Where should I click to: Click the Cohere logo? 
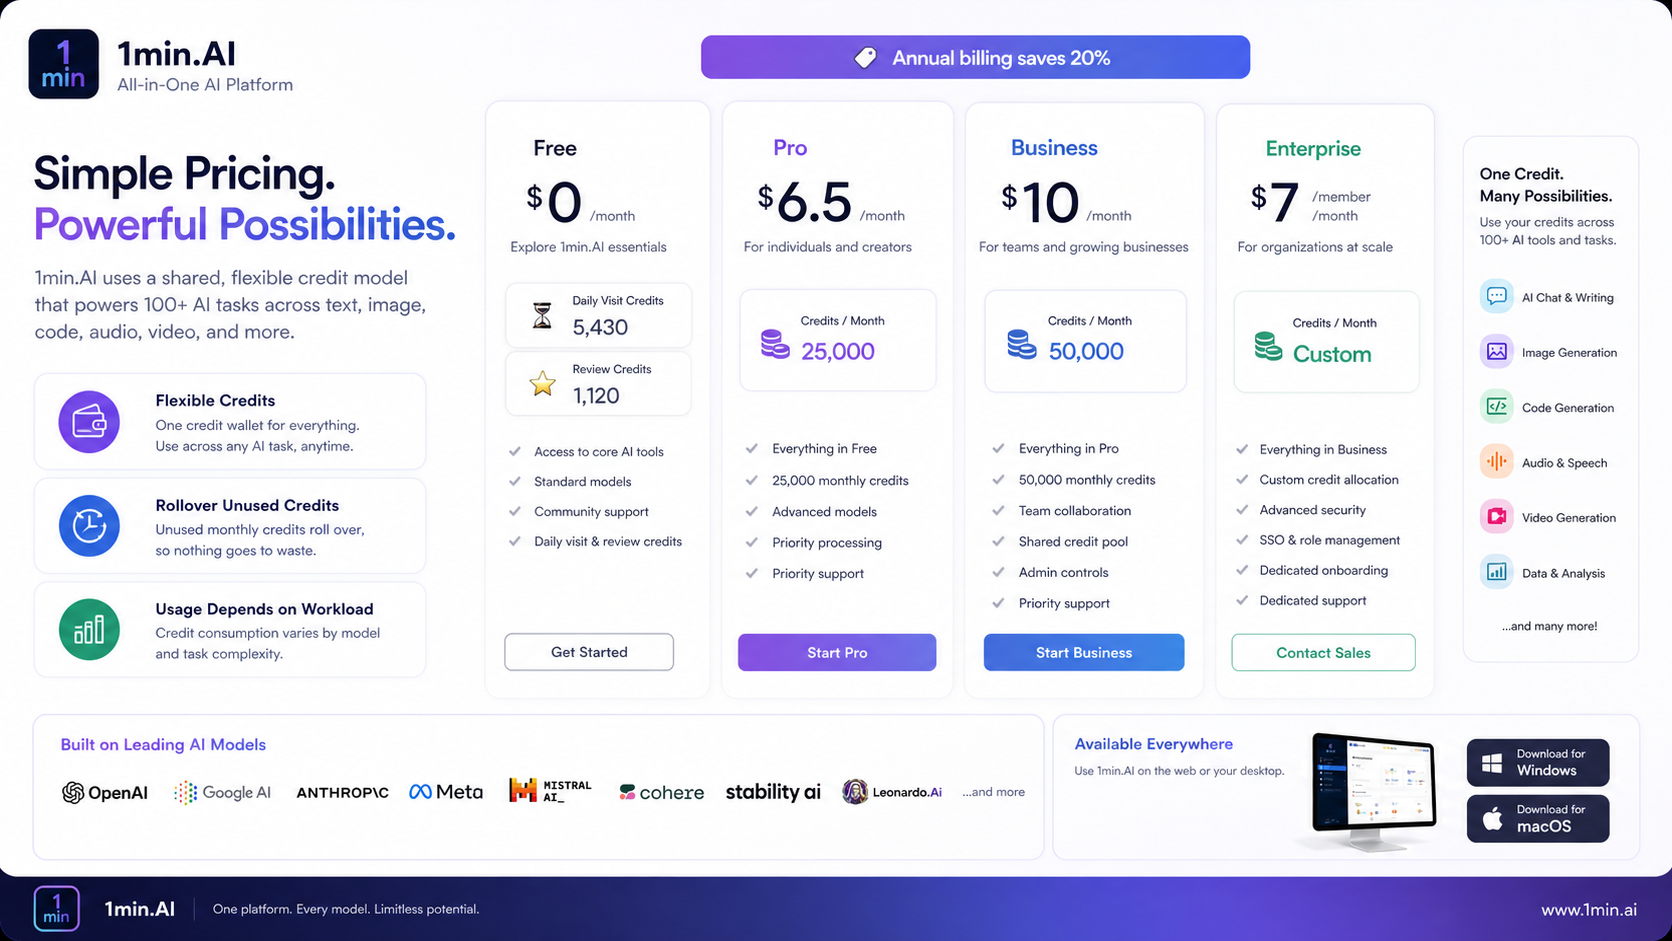coord(661,793)
